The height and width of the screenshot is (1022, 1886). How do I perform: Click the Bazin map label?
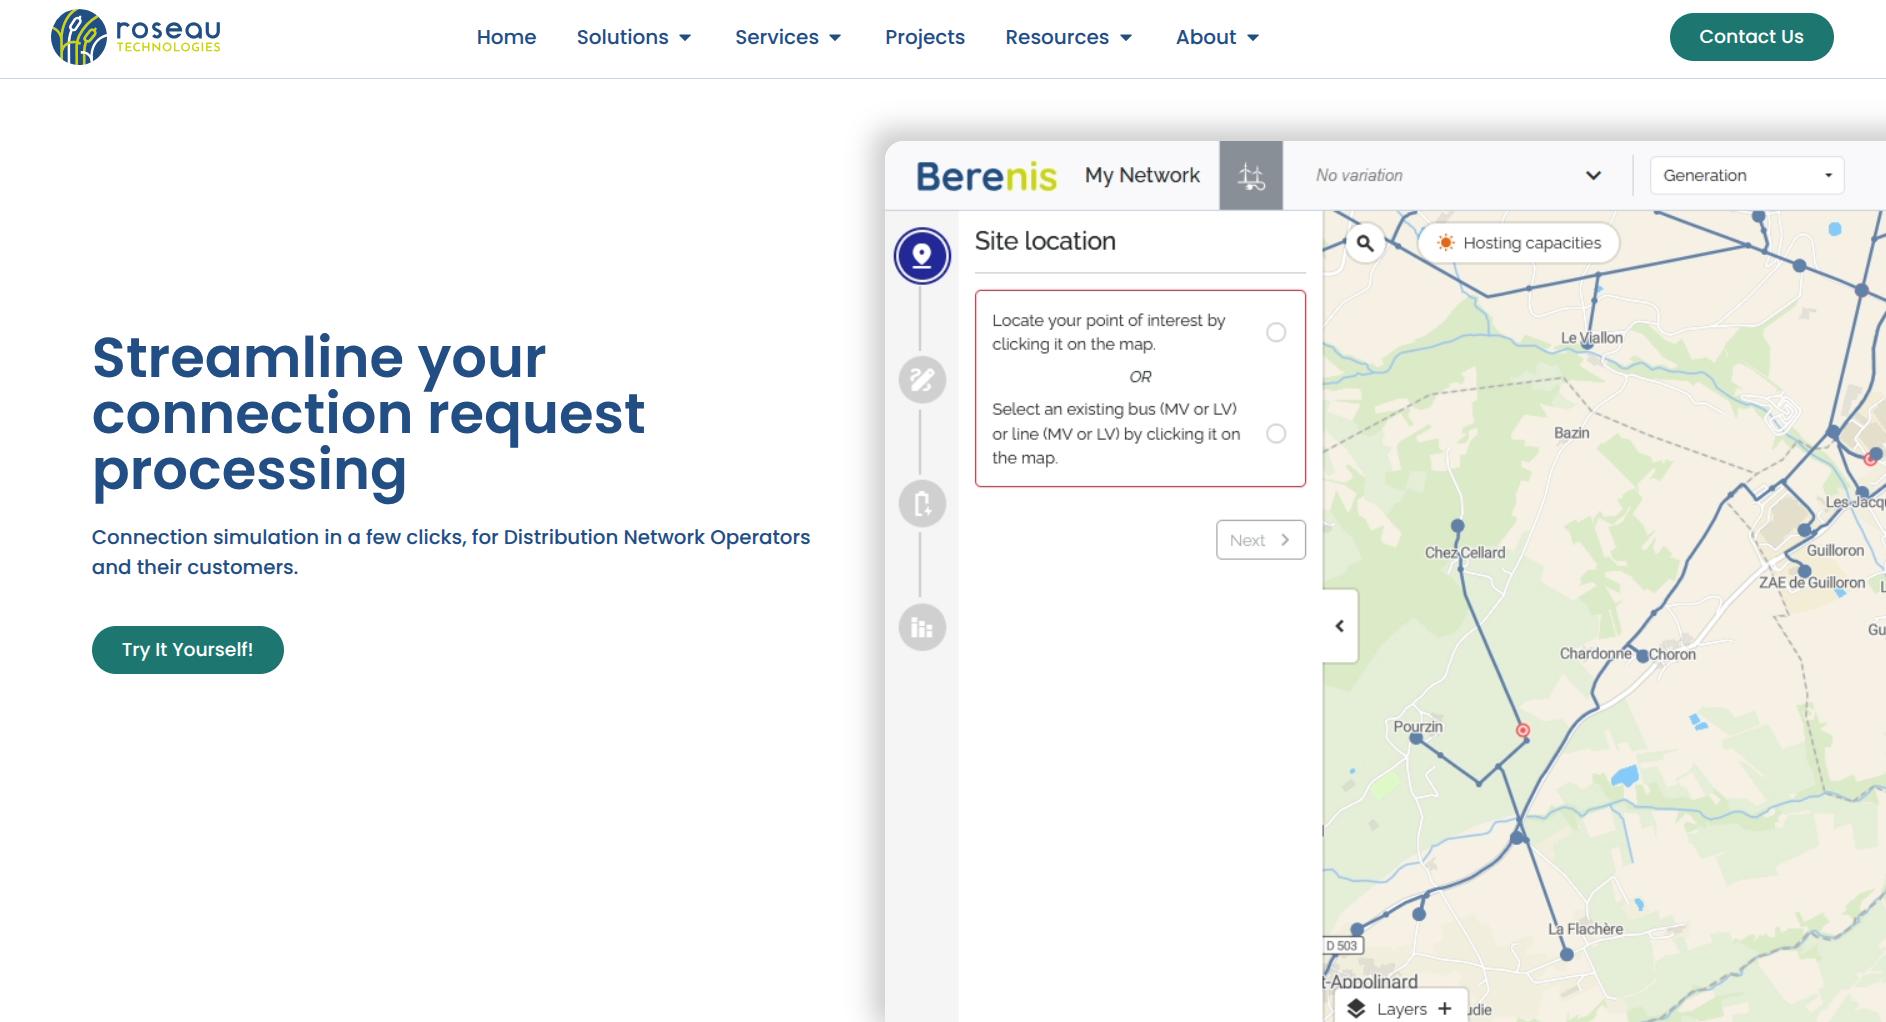coord(1571,433)
